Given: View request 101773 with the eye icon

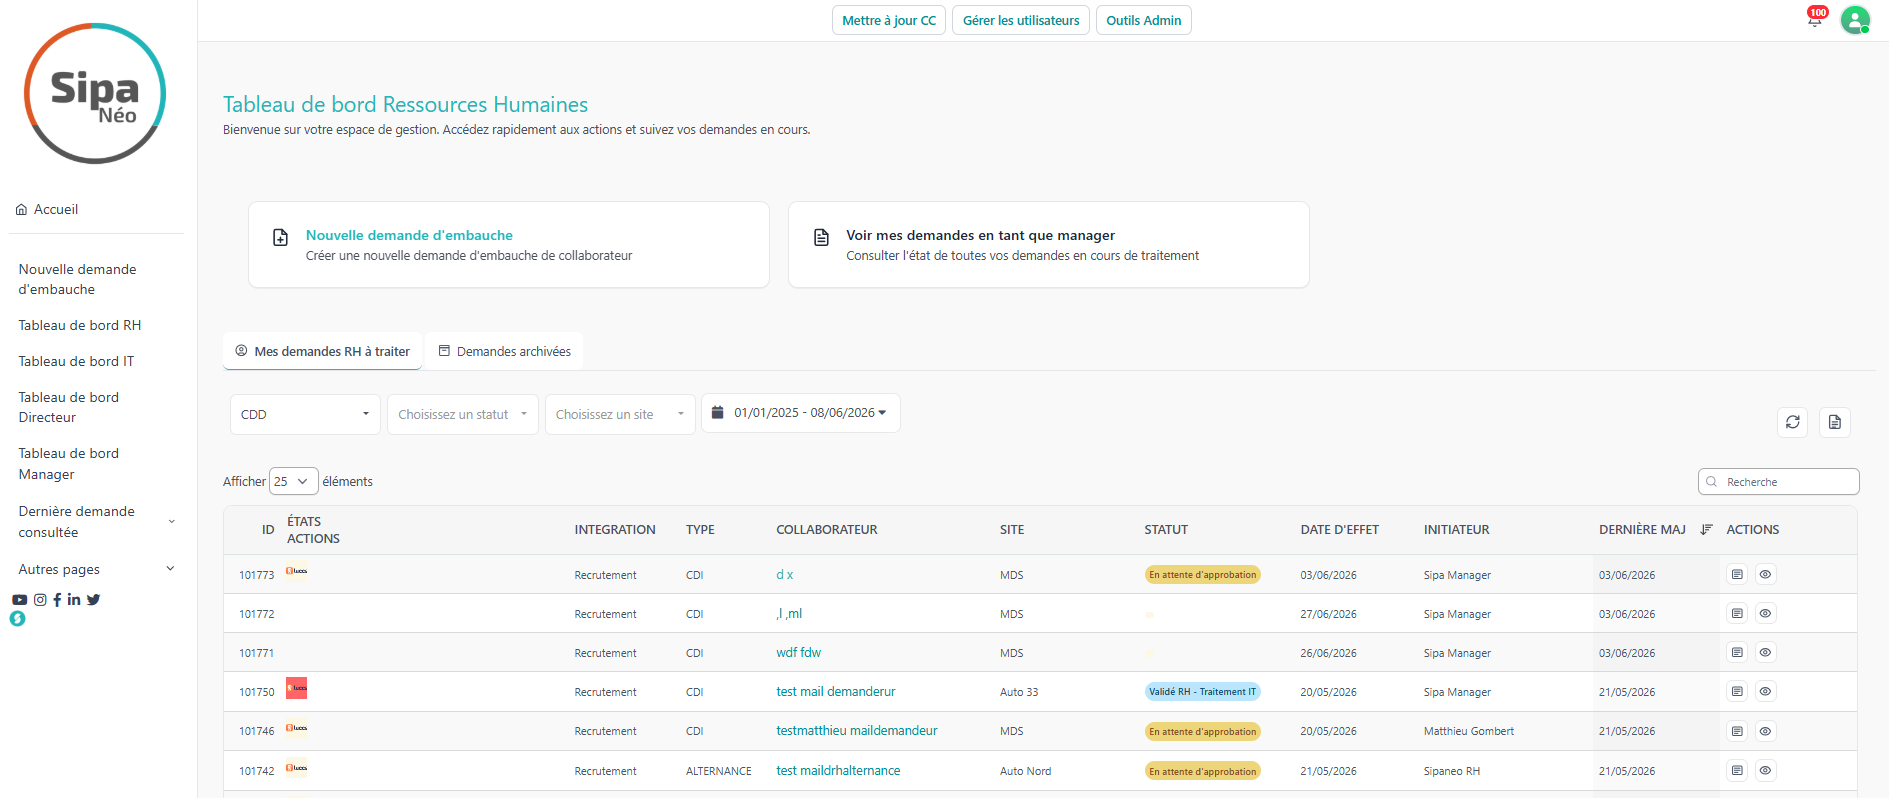Looking at the screenshot, I should 1766,575.
